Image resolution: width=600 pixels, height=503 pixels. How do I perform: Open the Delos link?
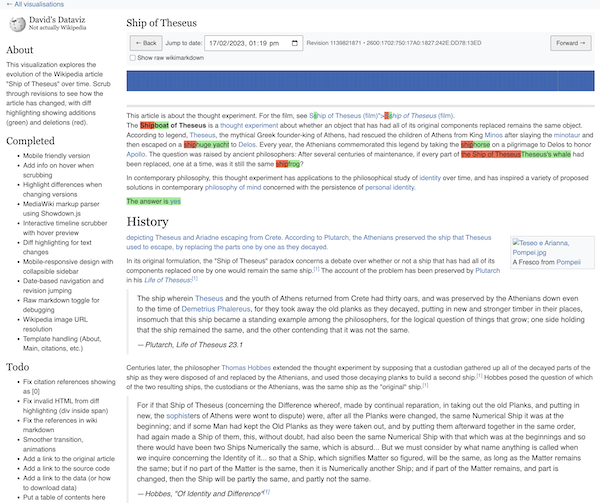pyautogui.click(x=247, y=145)
